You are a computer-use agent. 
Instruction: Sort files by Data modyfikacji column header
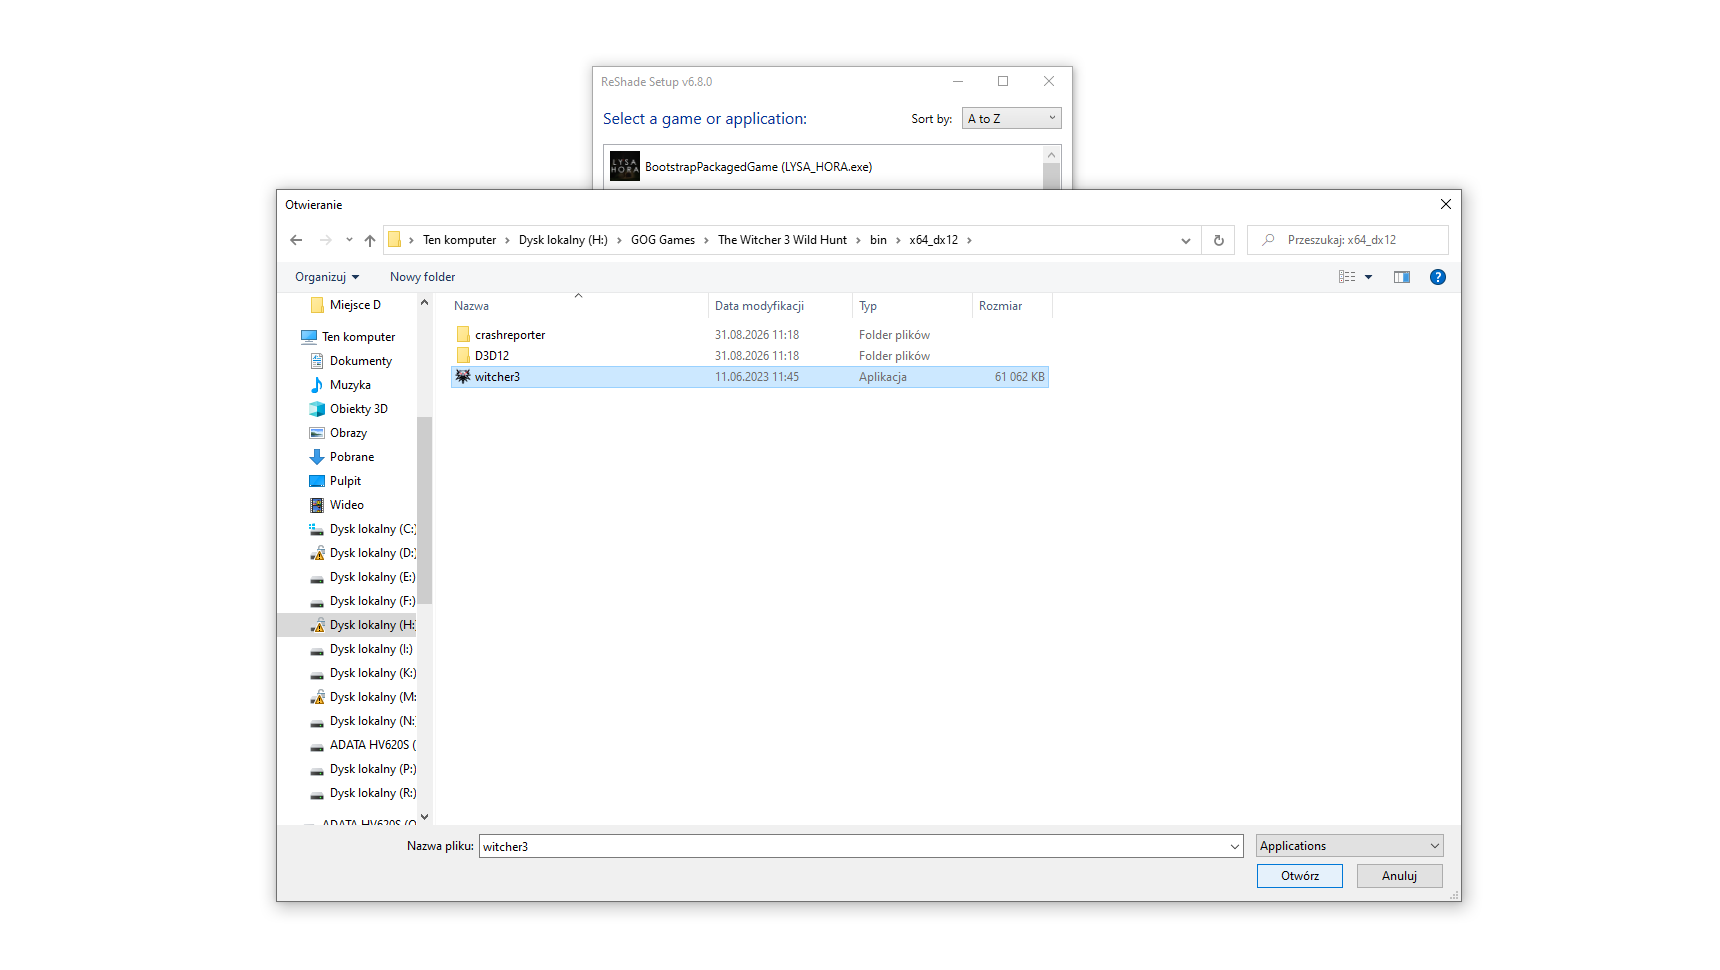[x=780, y=306]
